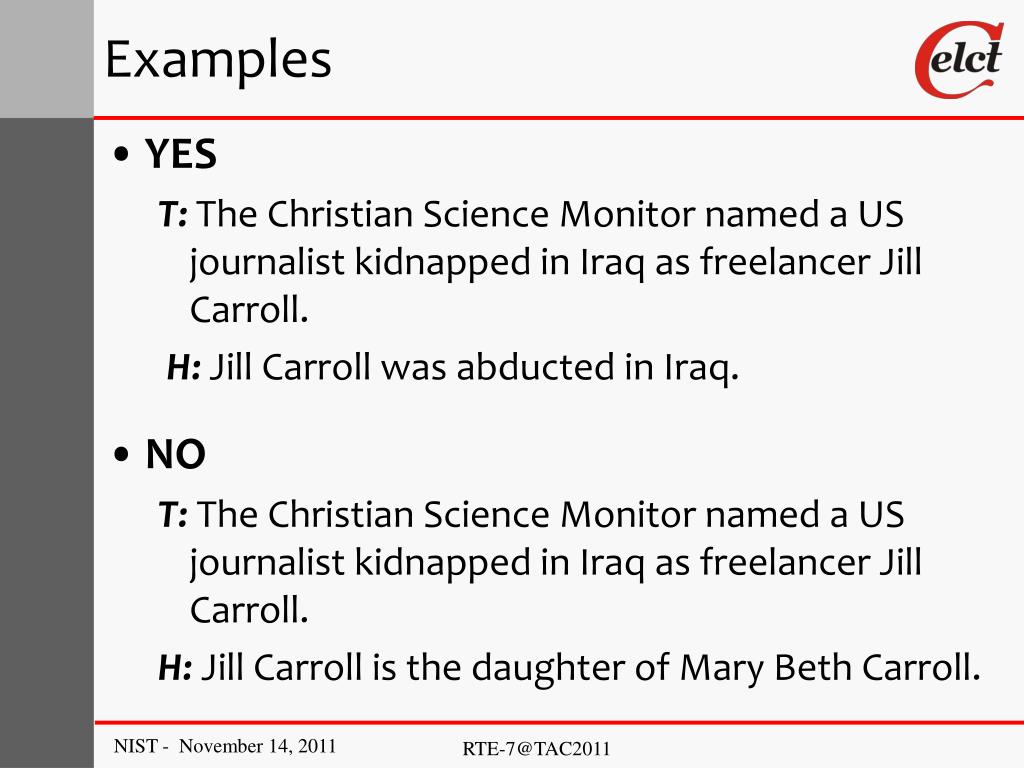Click the red line above the footer
The image size is (1024, 768).
coord(558,722)
